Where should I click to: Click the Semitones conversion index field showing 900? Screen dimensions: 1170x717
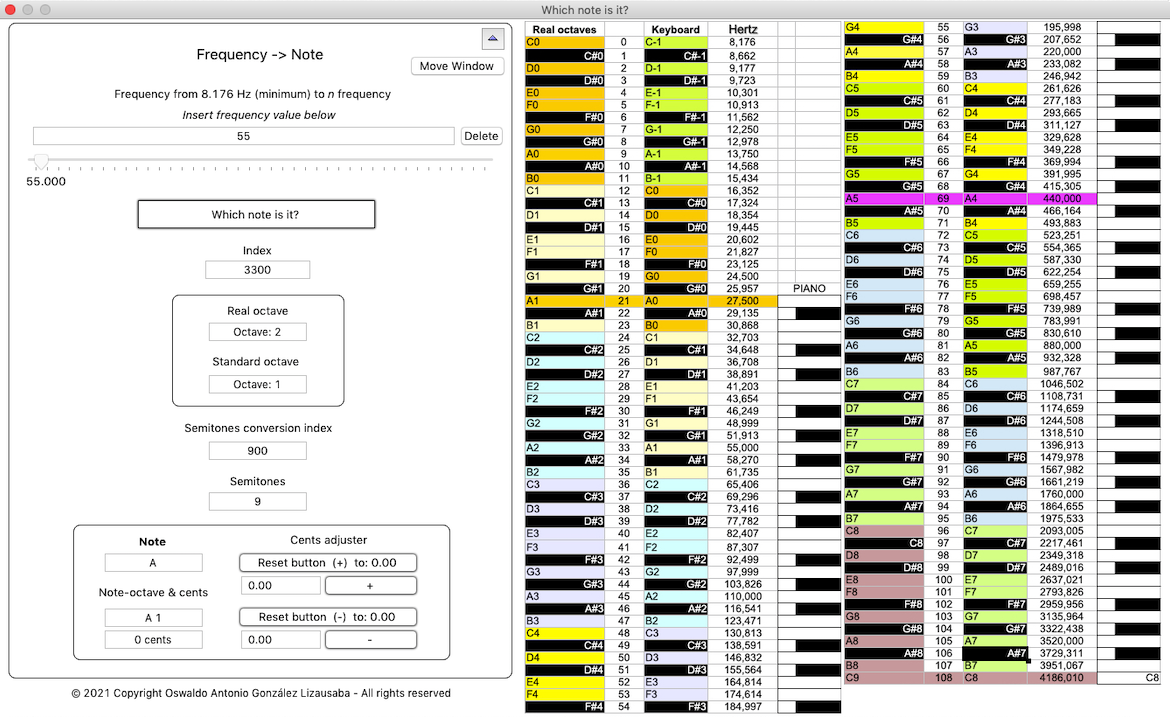pos(257,451)
